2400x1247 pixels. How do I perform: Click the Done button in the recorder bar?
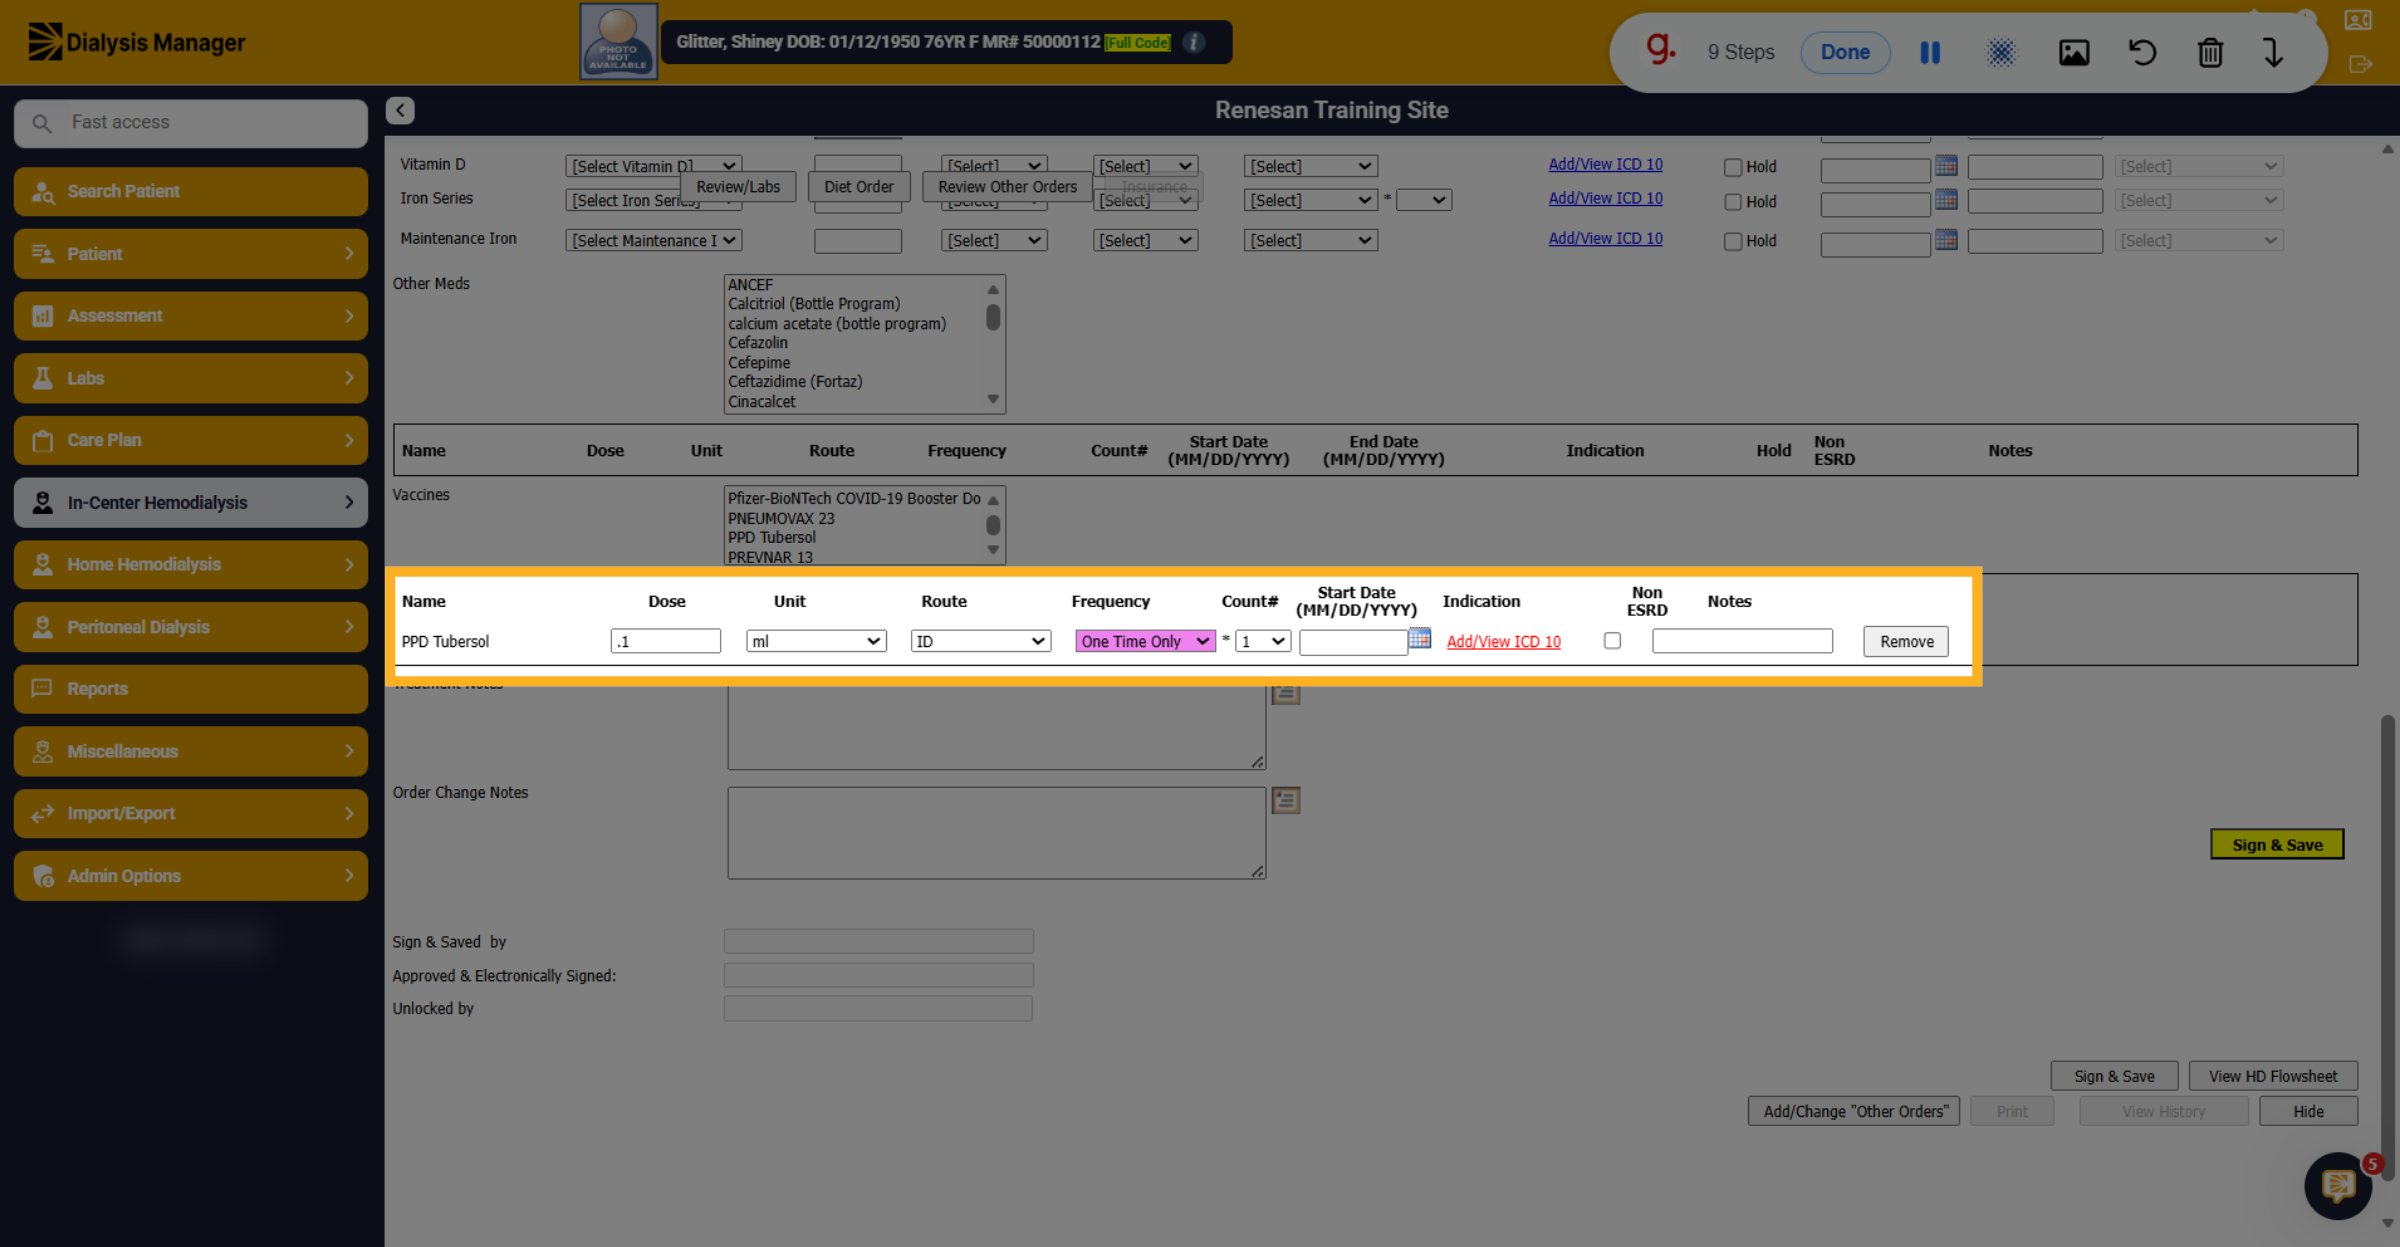[1845, 52]
